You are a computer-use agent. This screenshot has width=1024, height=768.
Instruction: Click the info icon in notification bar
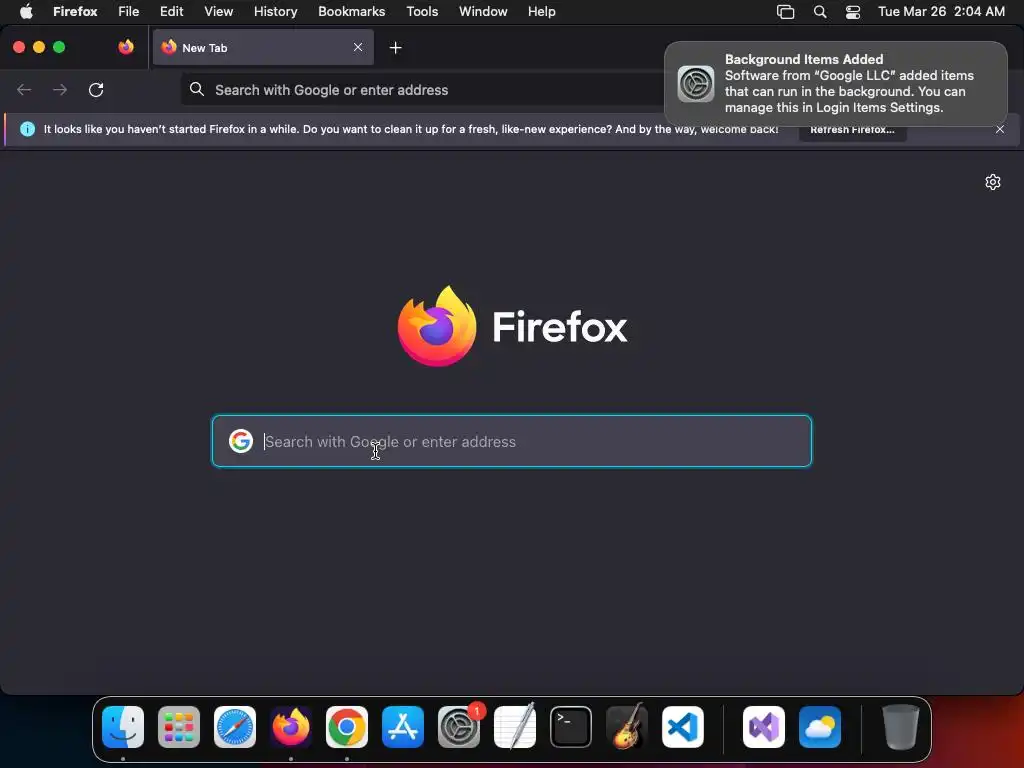27,129
